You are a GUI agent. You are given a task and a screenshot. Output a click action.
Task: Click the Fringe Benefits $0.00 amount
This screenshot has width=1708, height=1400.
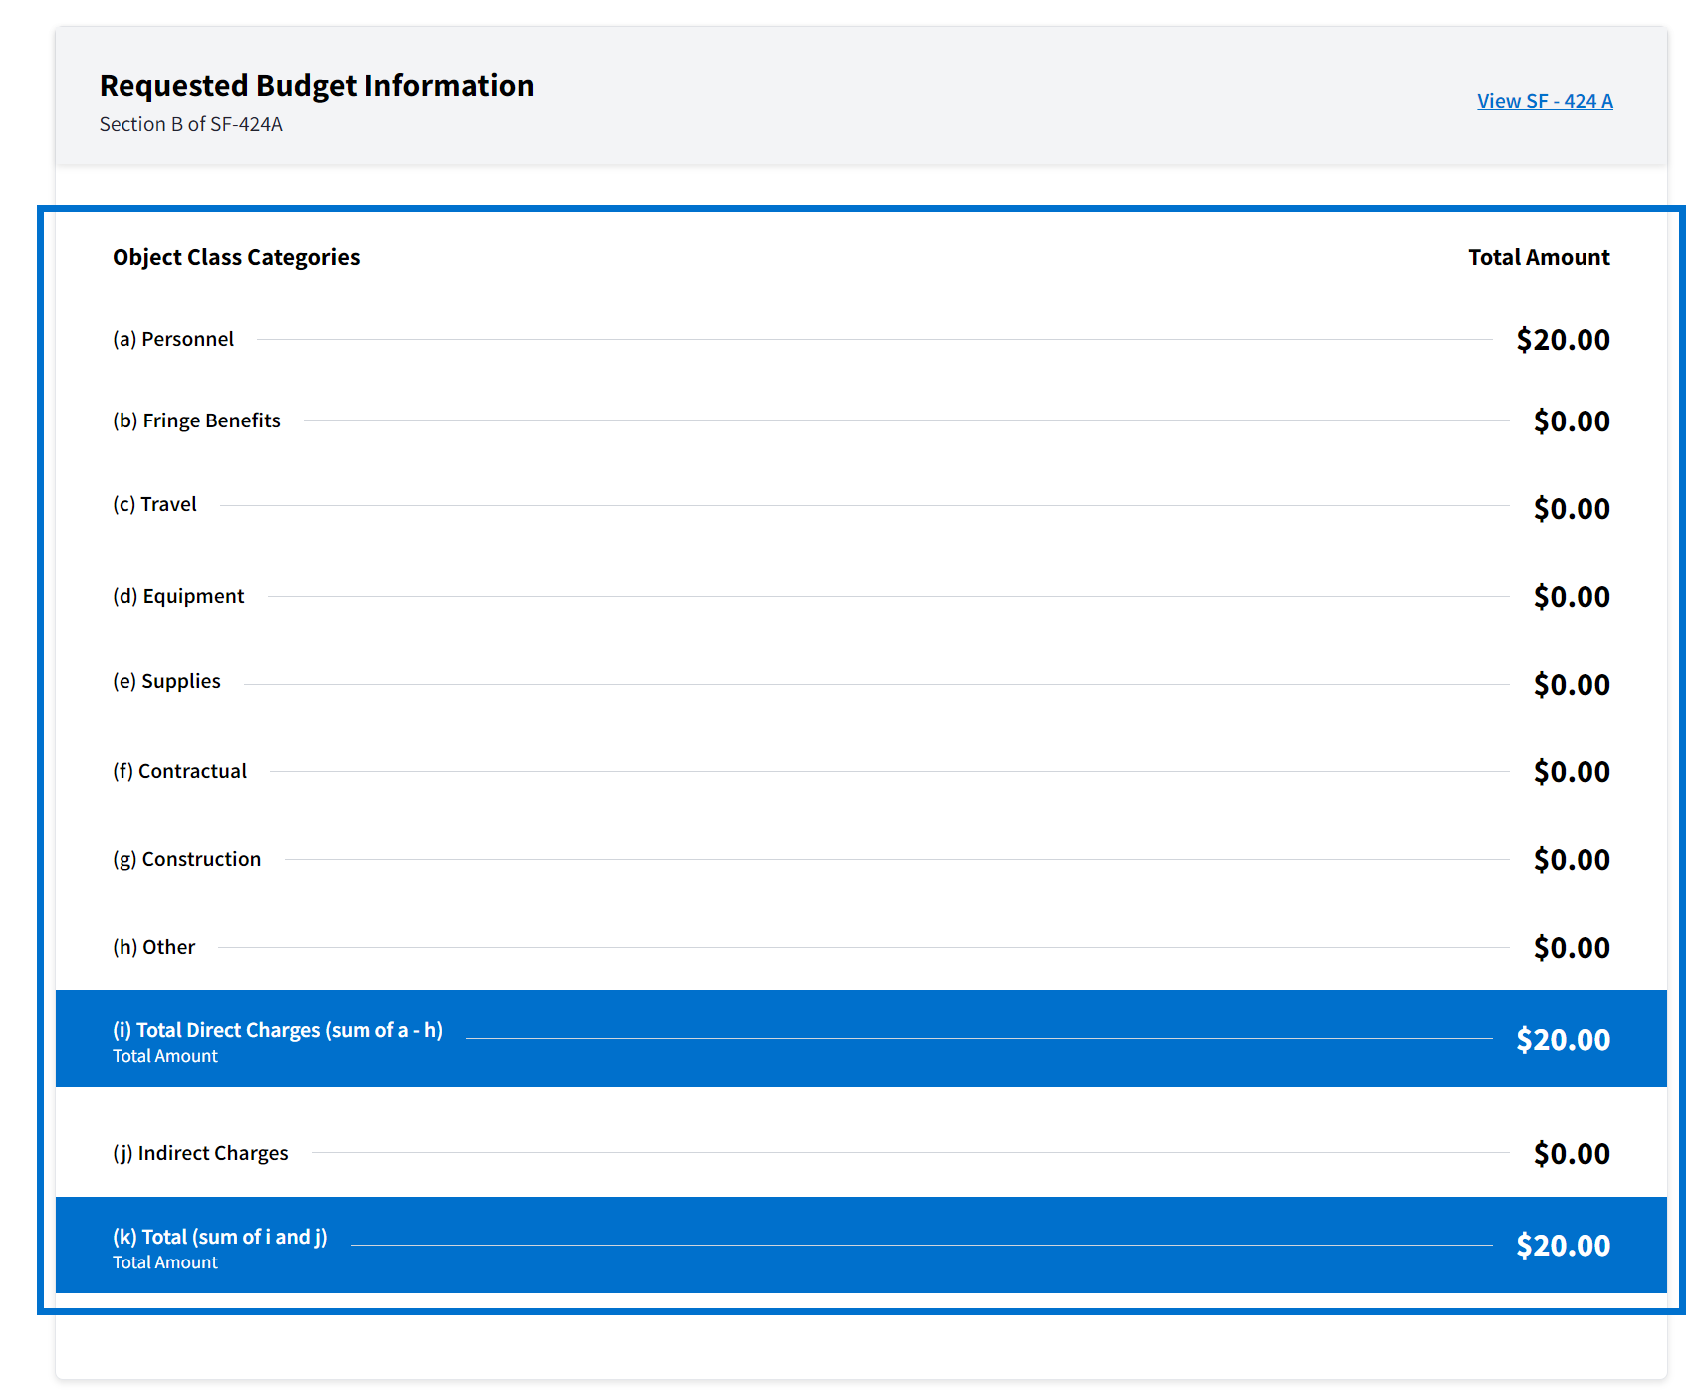click(x=1571, y=422)
